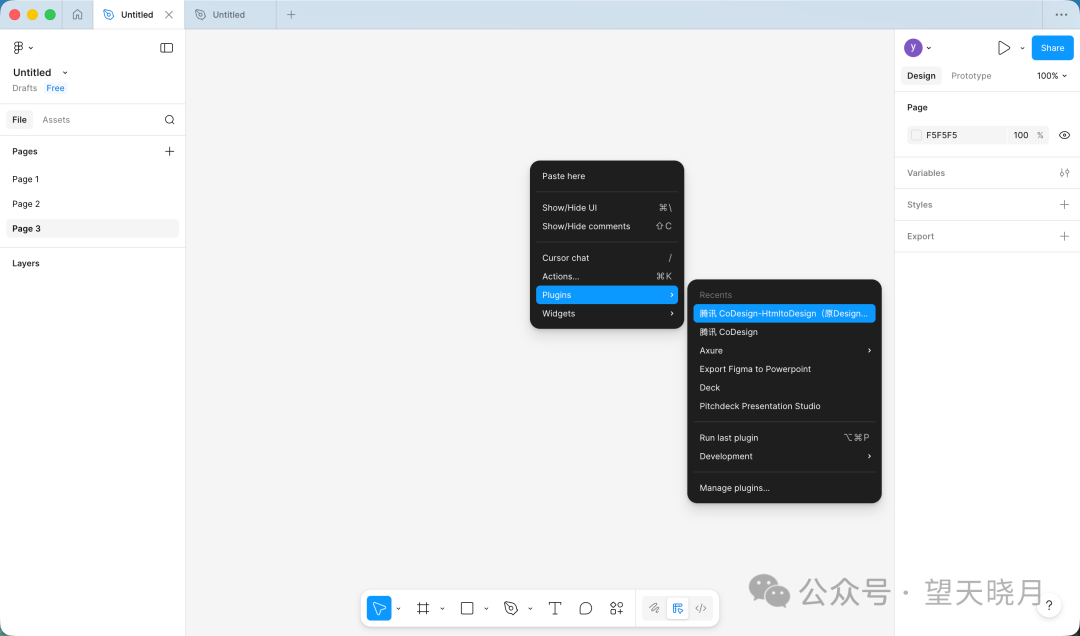Select the Pen tool
The height and width of the screenshot is (636, 1080).
(x=511, y=608)
